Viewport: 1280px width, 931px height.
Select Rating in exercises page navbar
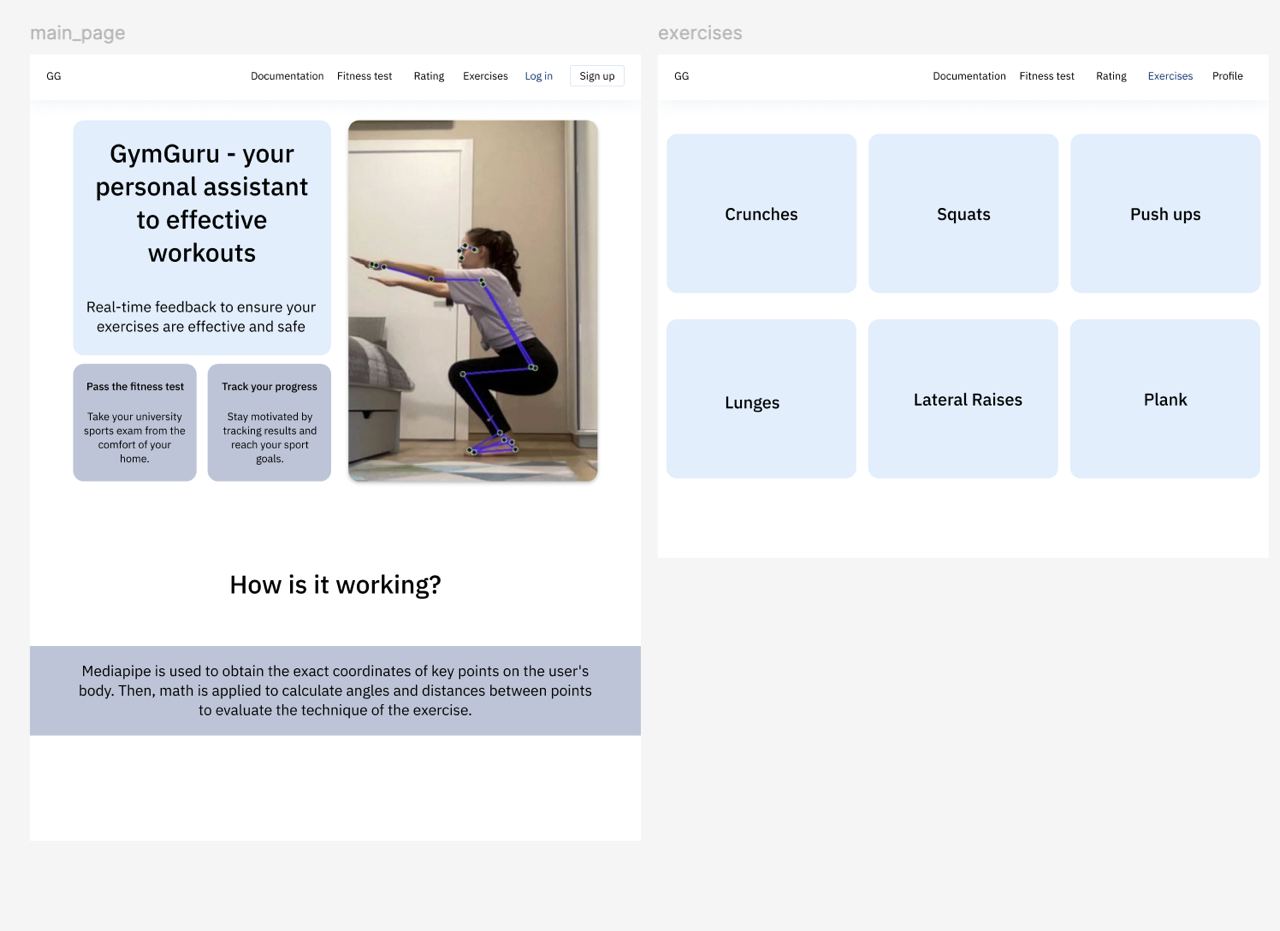1111,76
